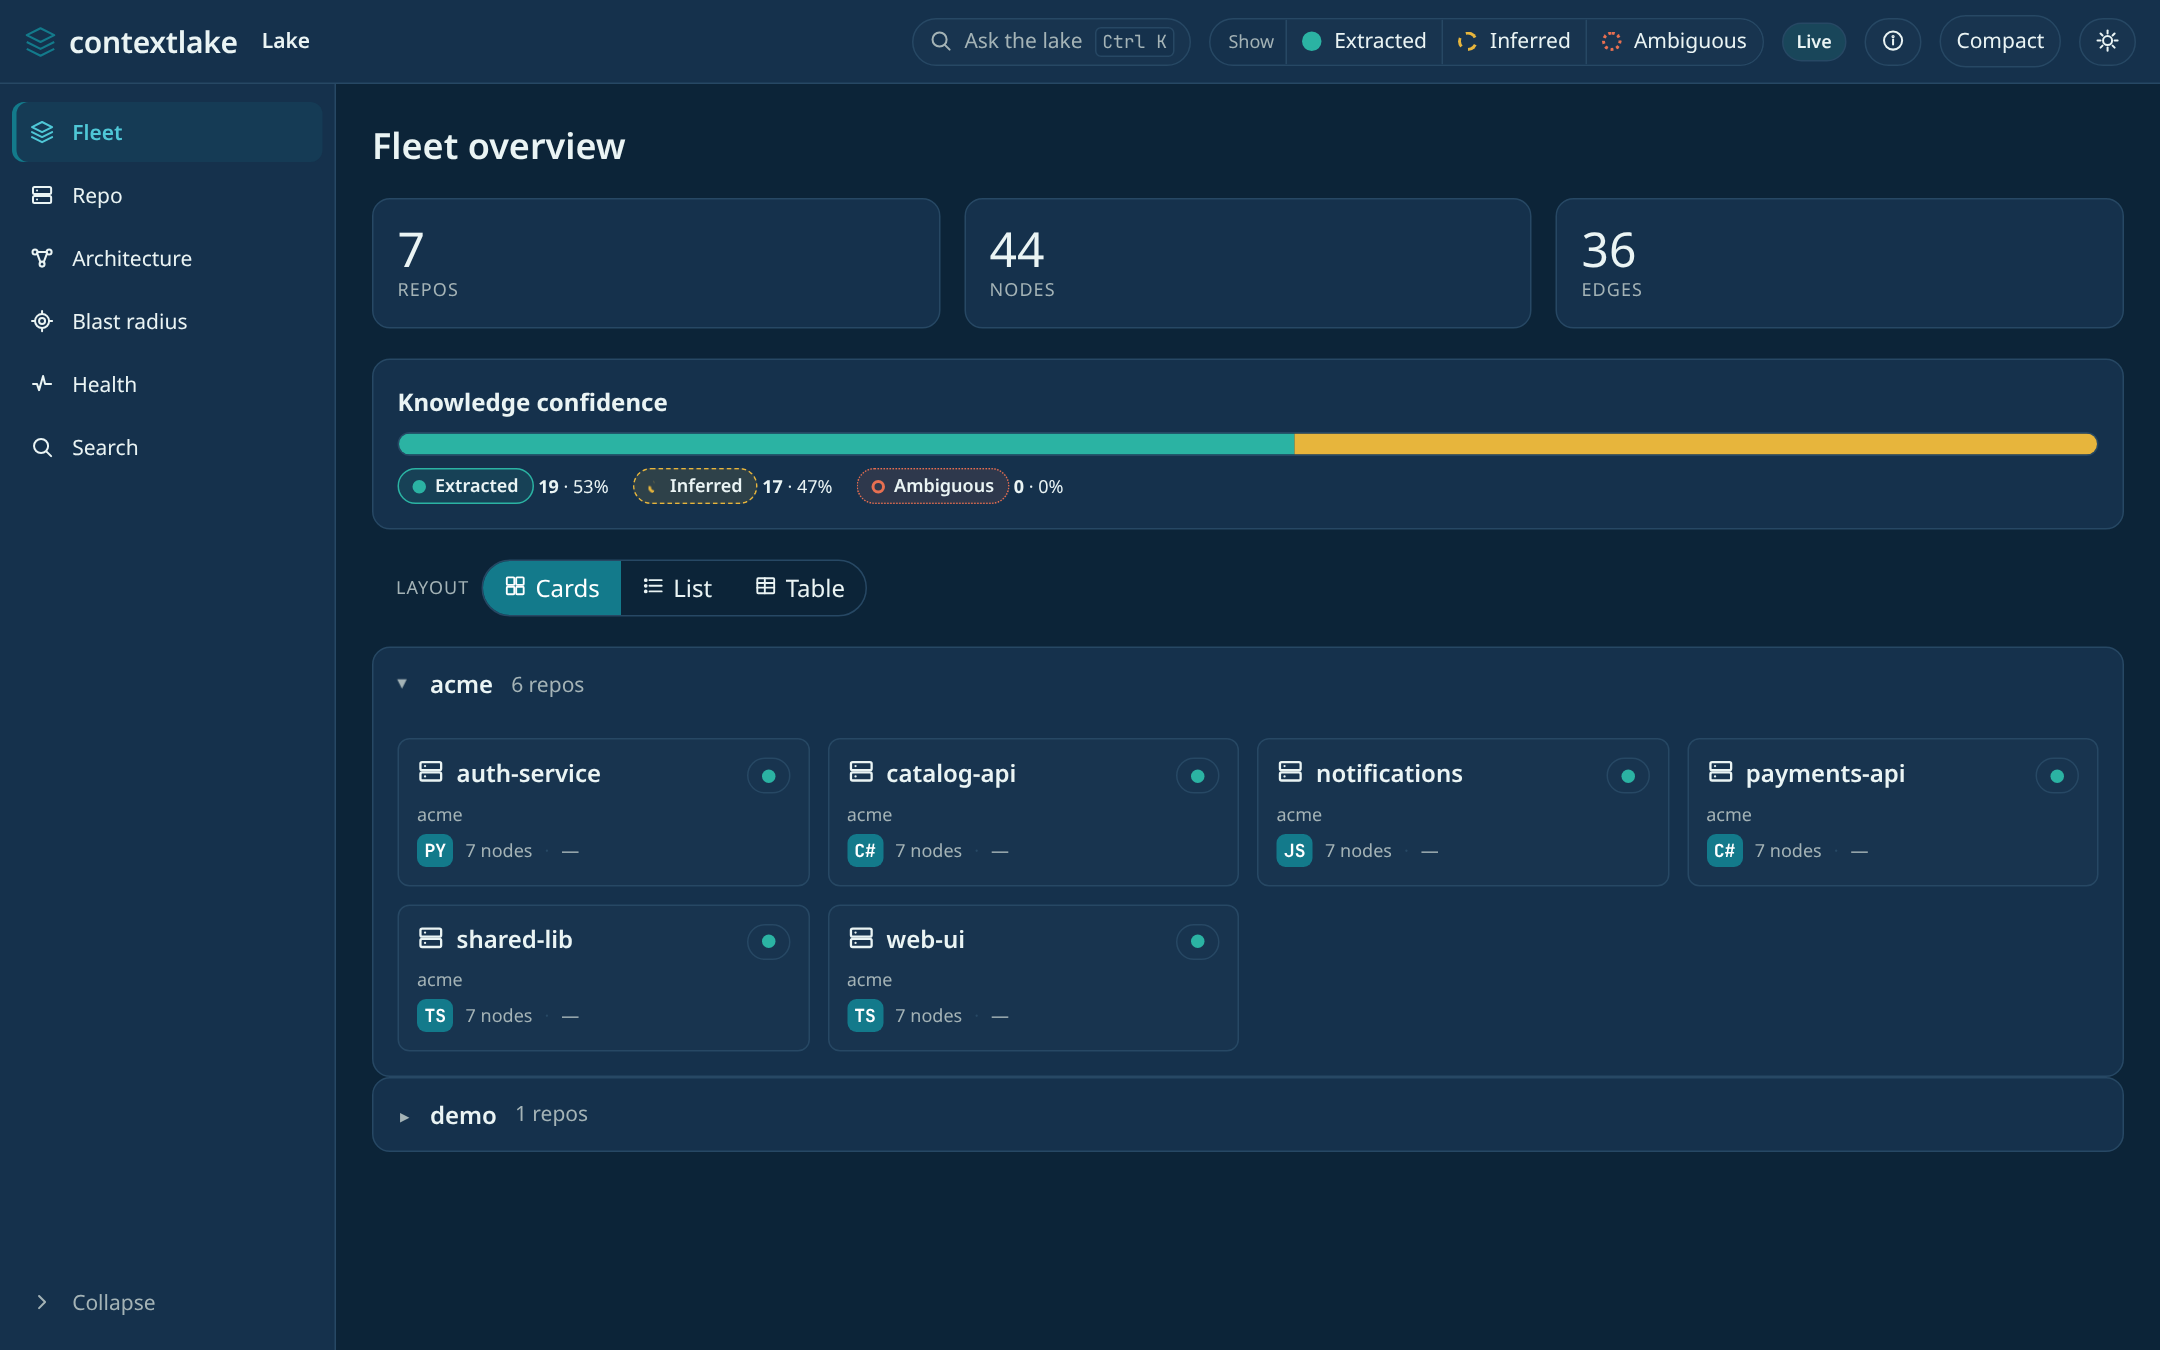2160x1350 pixels.
Task: Click the 44 Nodes stat card
Action: tap(1247, 263)
